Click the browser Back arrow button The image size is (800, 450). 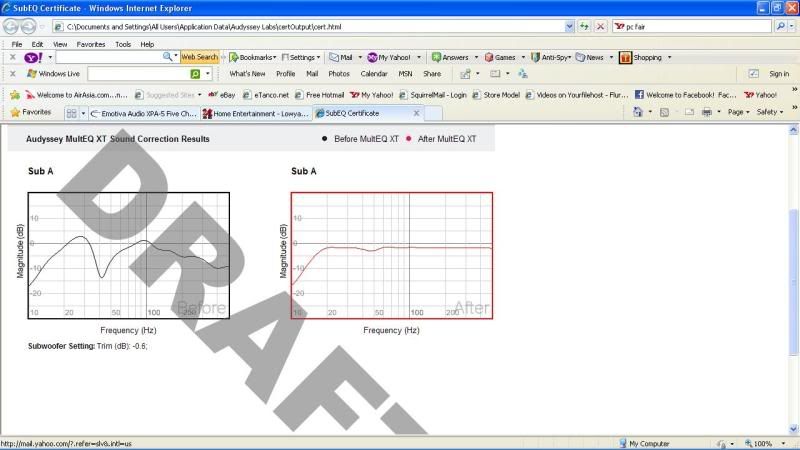click(11, 27)
